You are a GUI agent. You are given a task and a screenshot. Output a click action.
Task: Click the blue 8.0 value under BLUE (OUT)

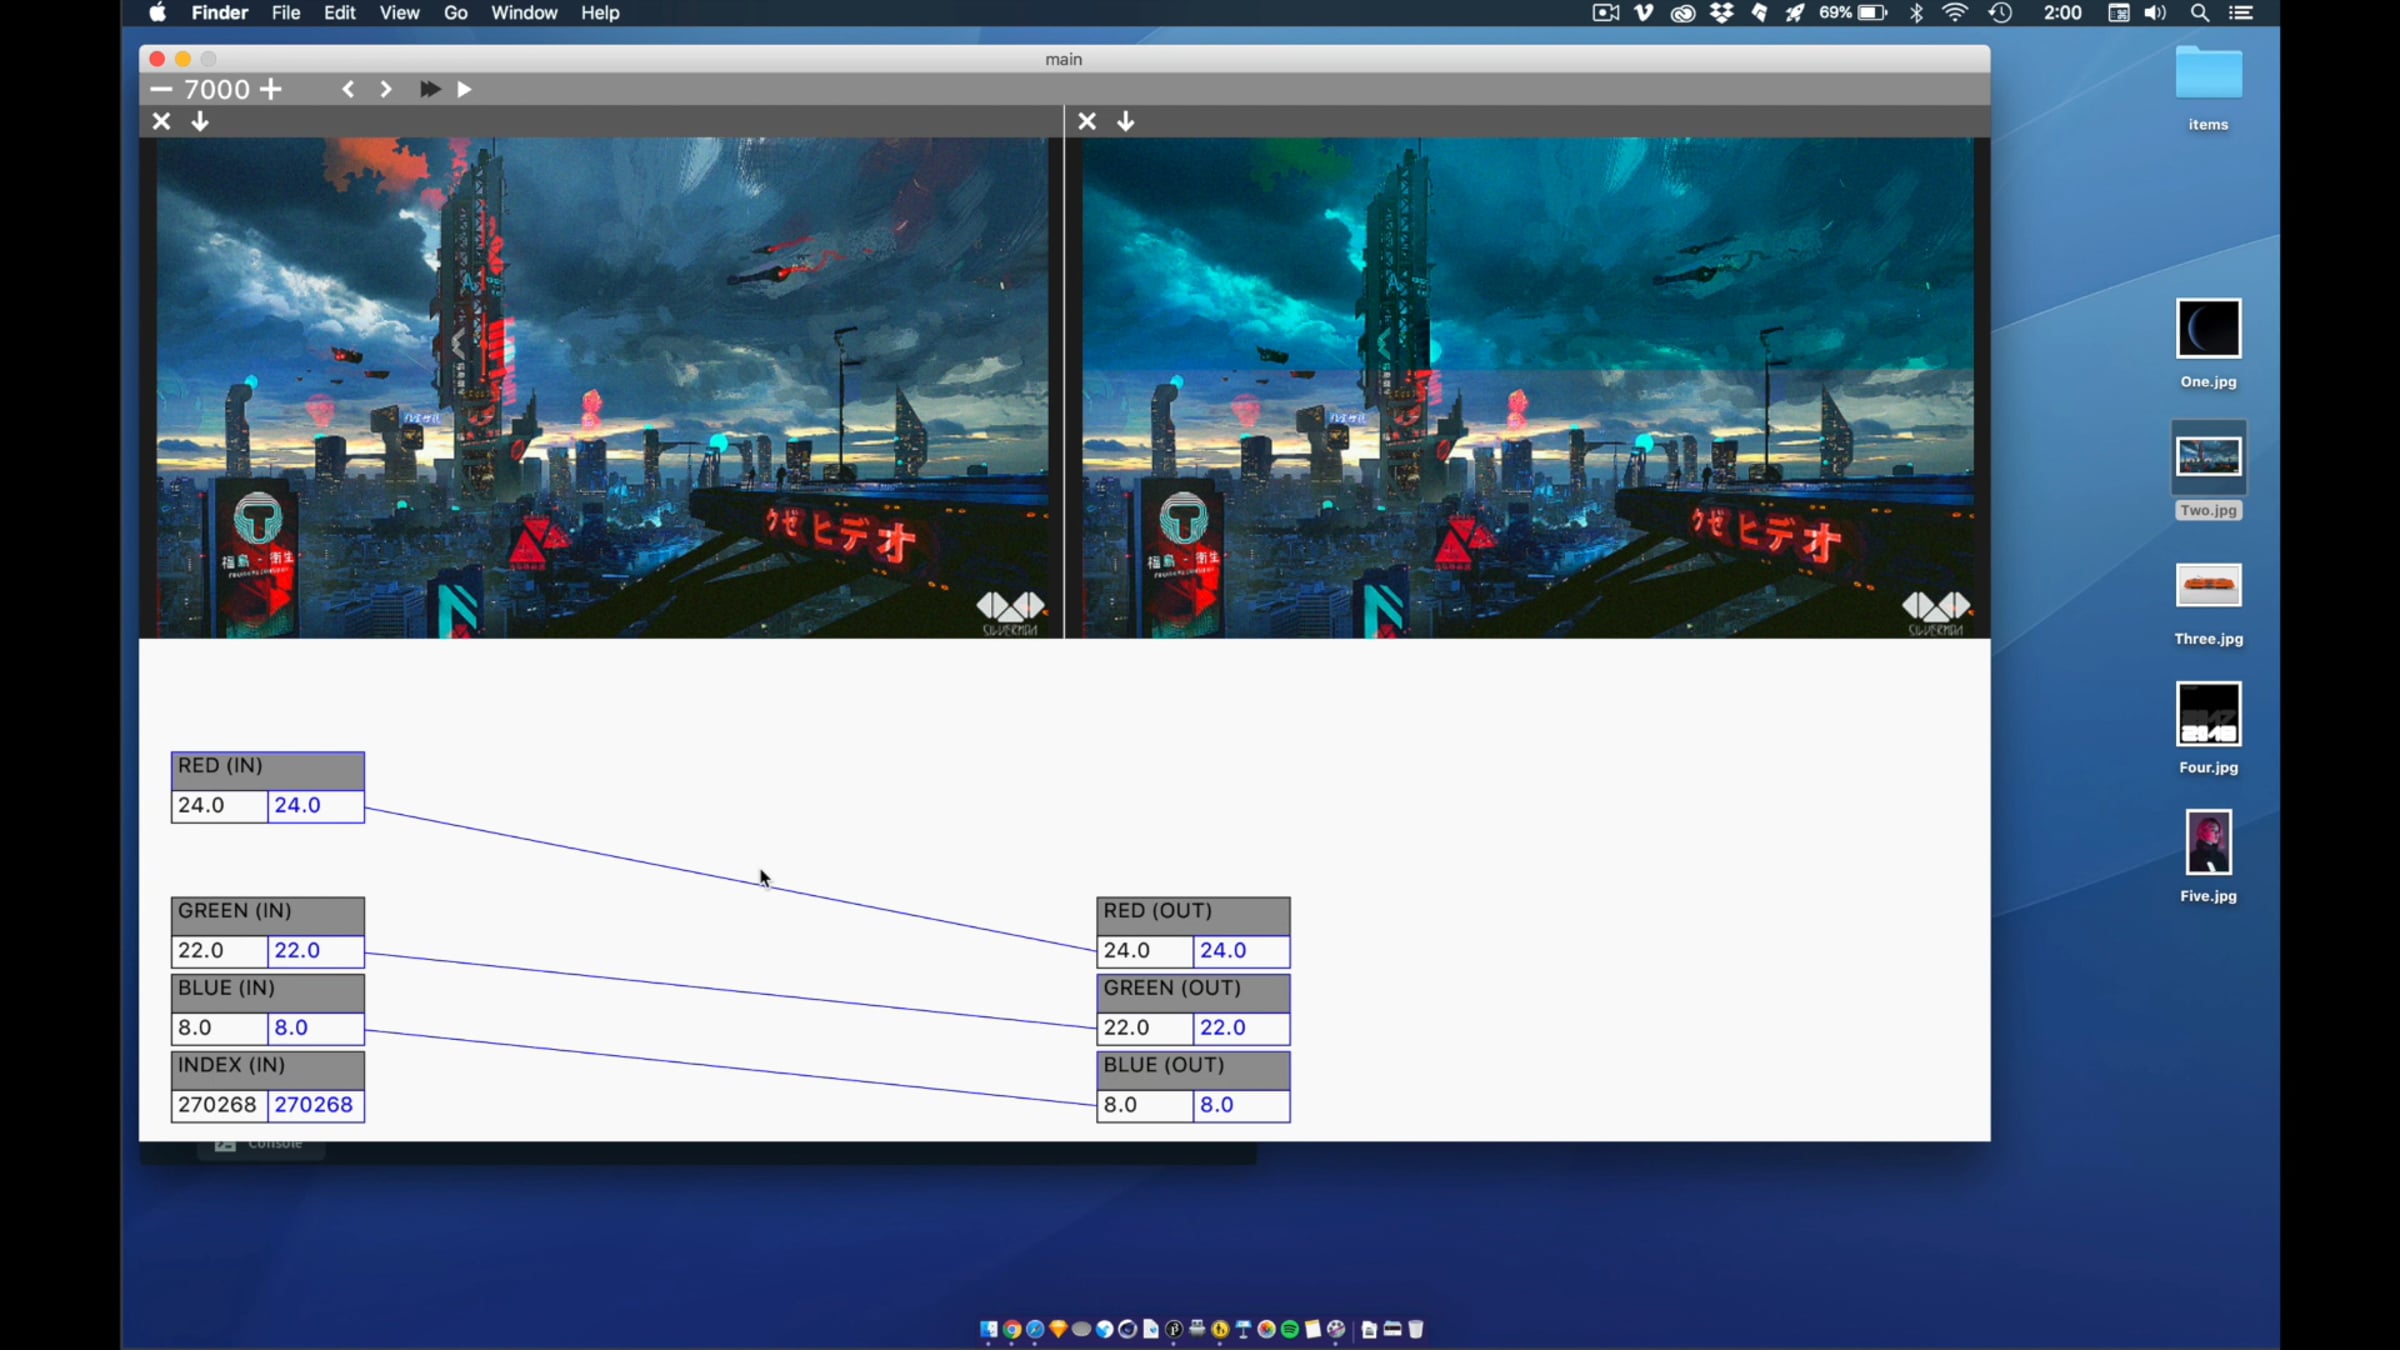click(x=1242, y=1105)
